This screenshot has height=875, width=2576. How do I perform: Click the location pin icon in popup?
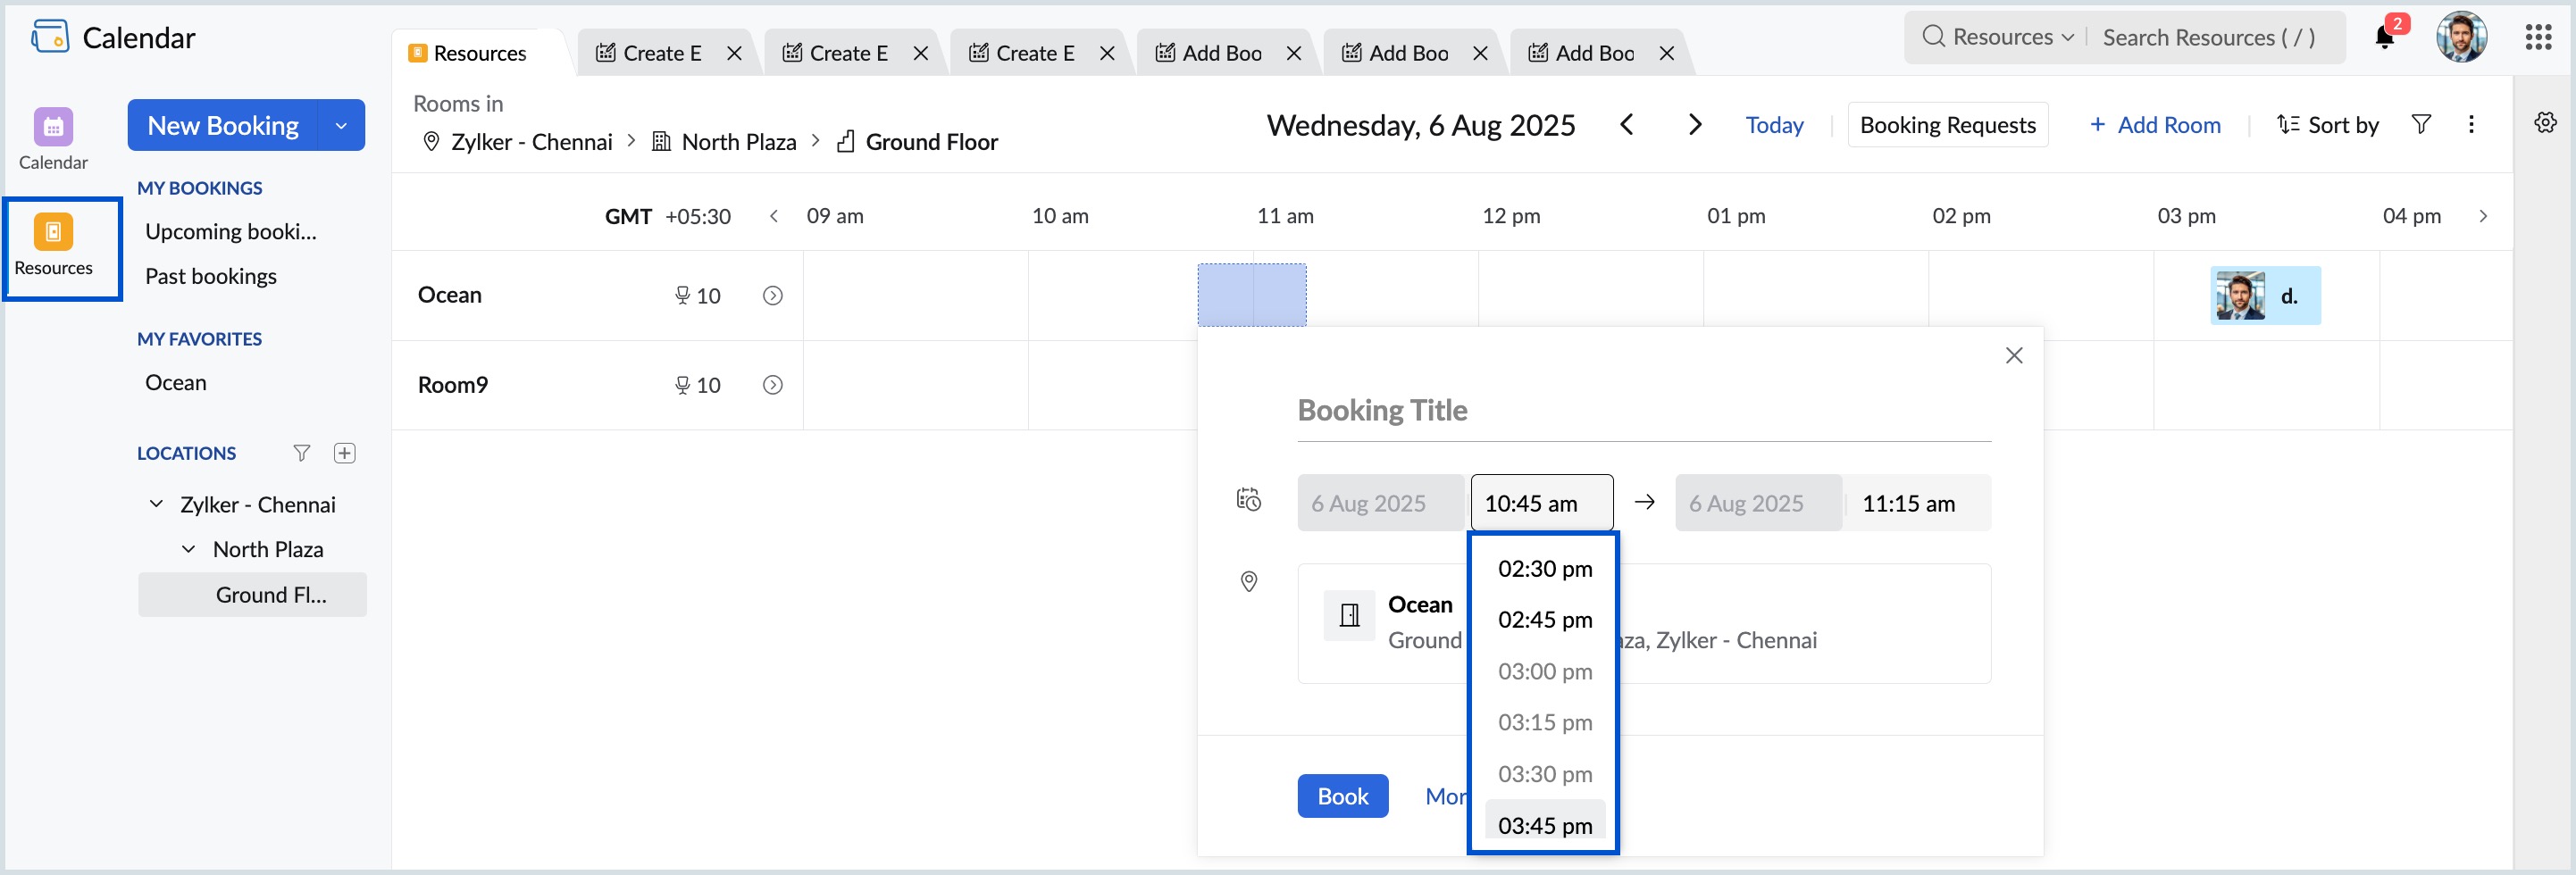pyautogui.click(x=1249, y=581)
